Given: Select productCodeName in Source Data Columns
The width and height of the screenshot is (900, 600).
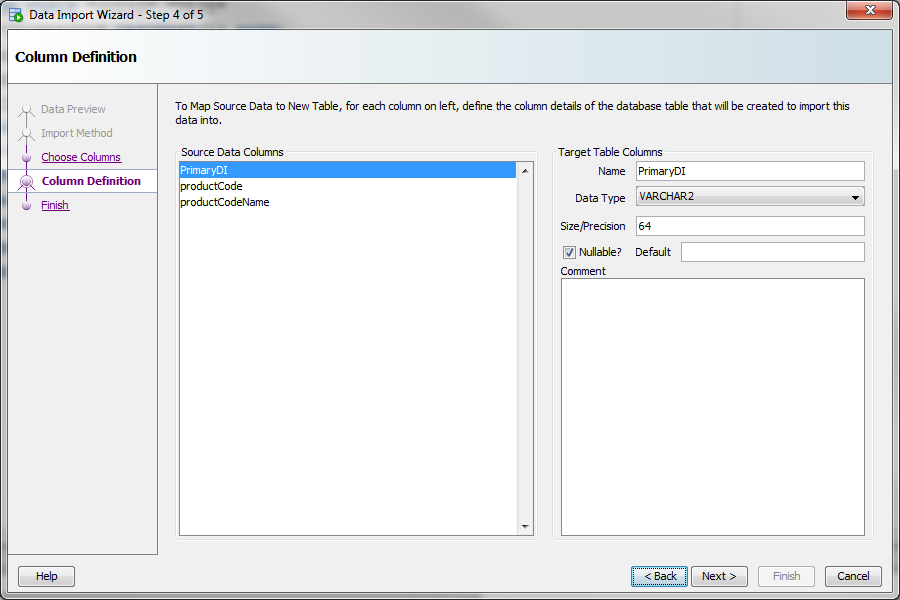Looking at the screenshot, I should click(x=348, y=202).
